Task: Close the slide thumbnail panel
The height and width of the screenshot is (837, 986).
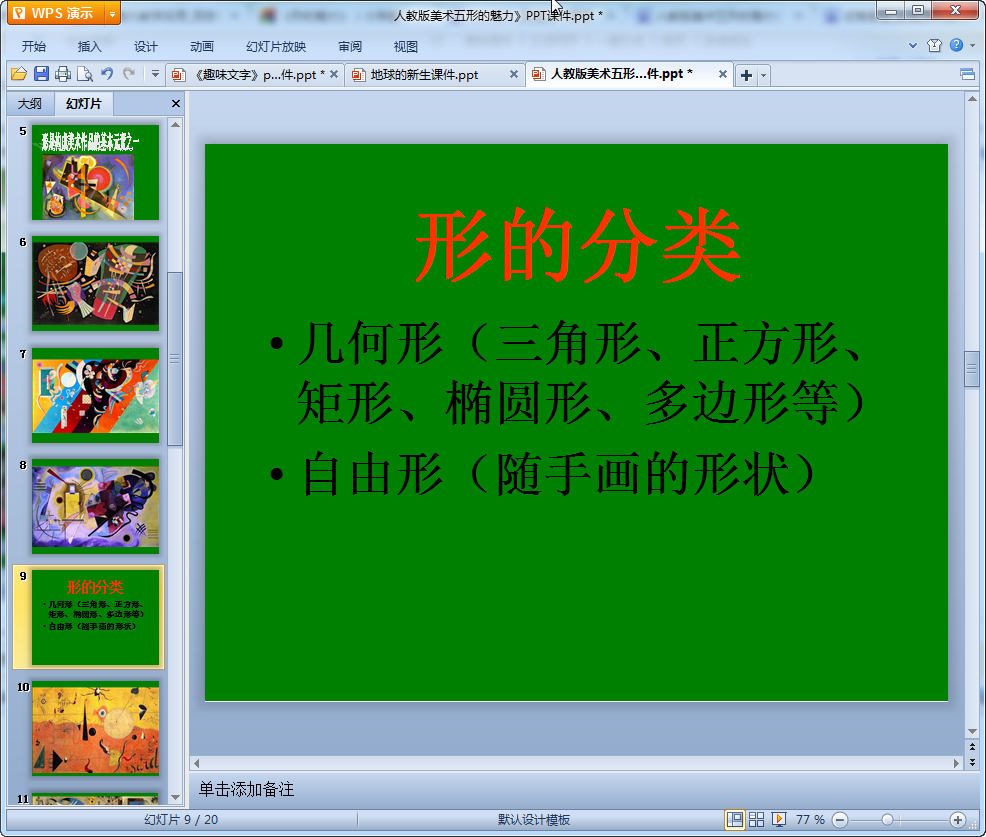Action: tap(176, 104)
